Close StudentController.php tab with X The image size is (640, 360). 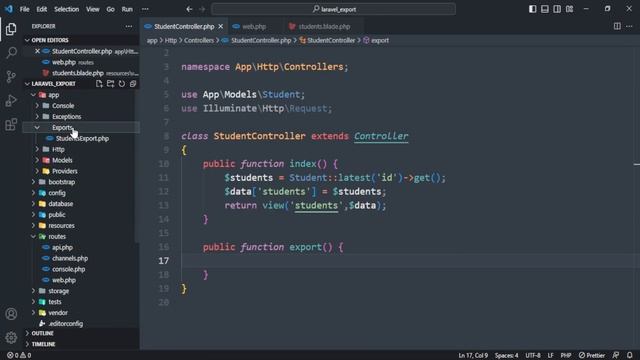[221, 26]
